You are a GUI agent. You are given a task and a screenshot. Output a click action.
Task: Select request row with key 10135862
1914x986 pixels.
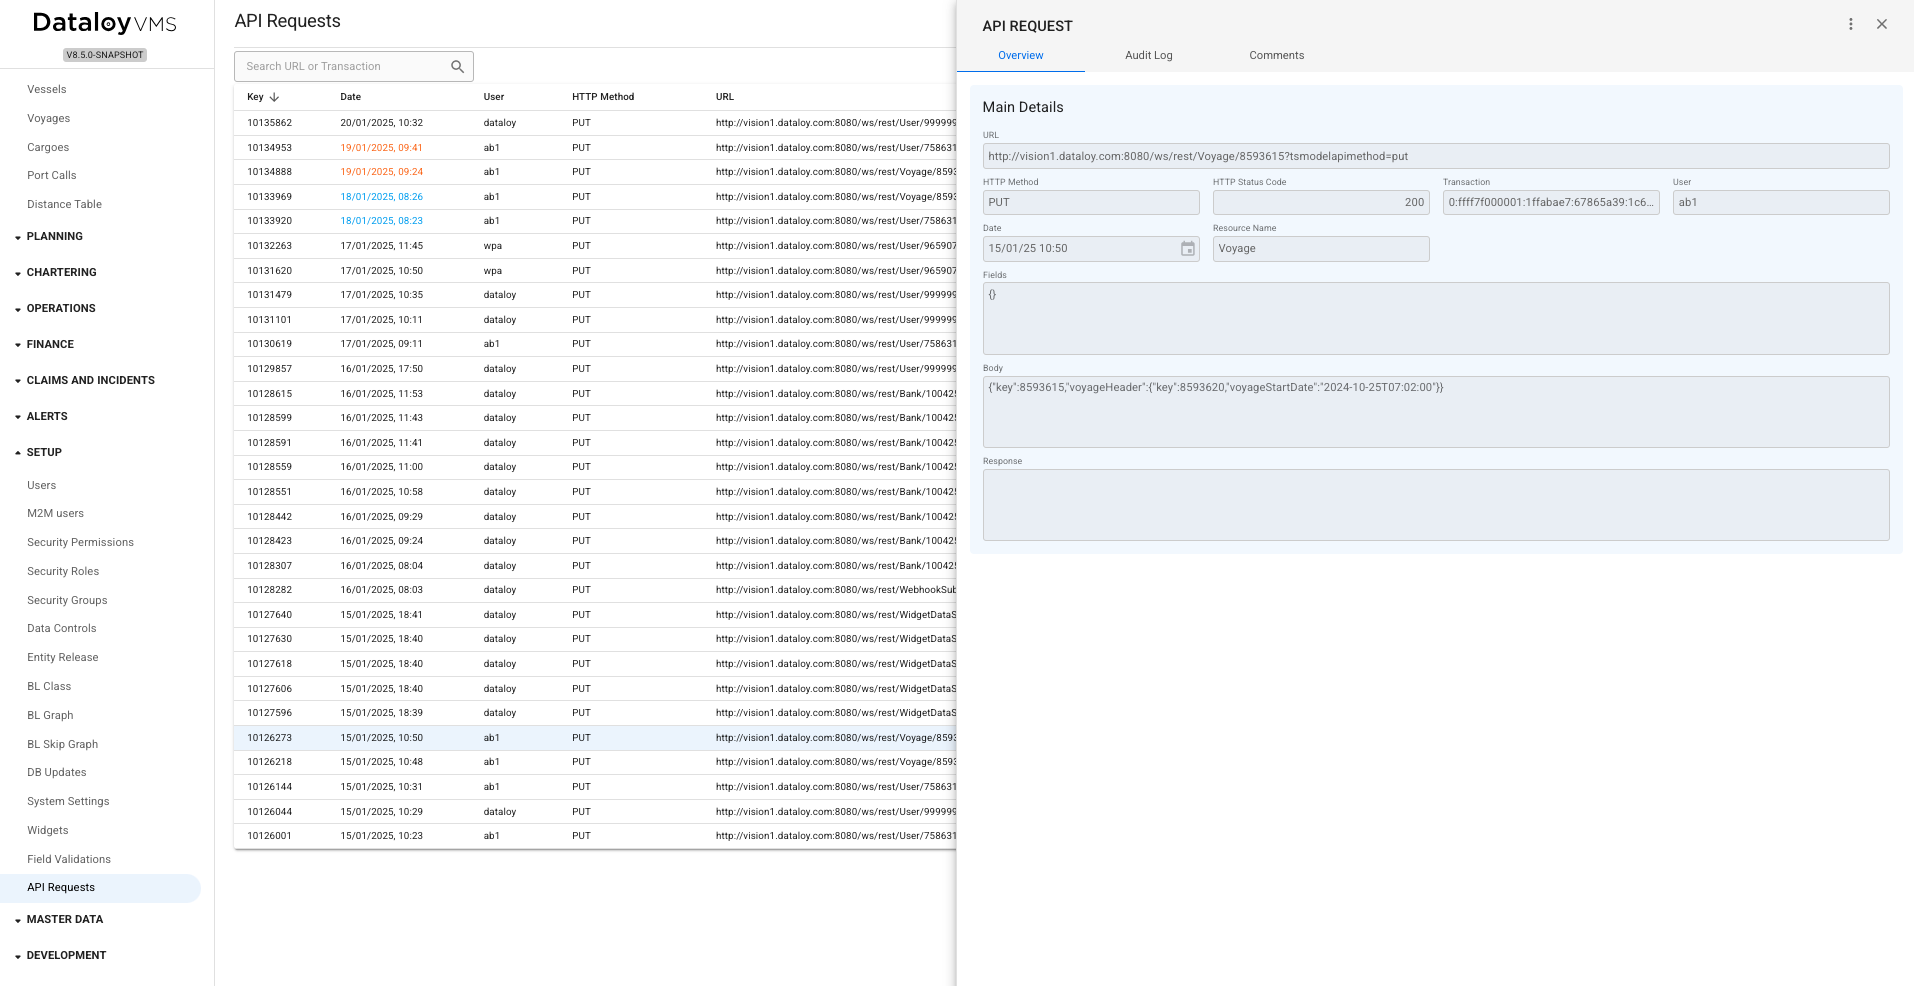tap(595, 123)
